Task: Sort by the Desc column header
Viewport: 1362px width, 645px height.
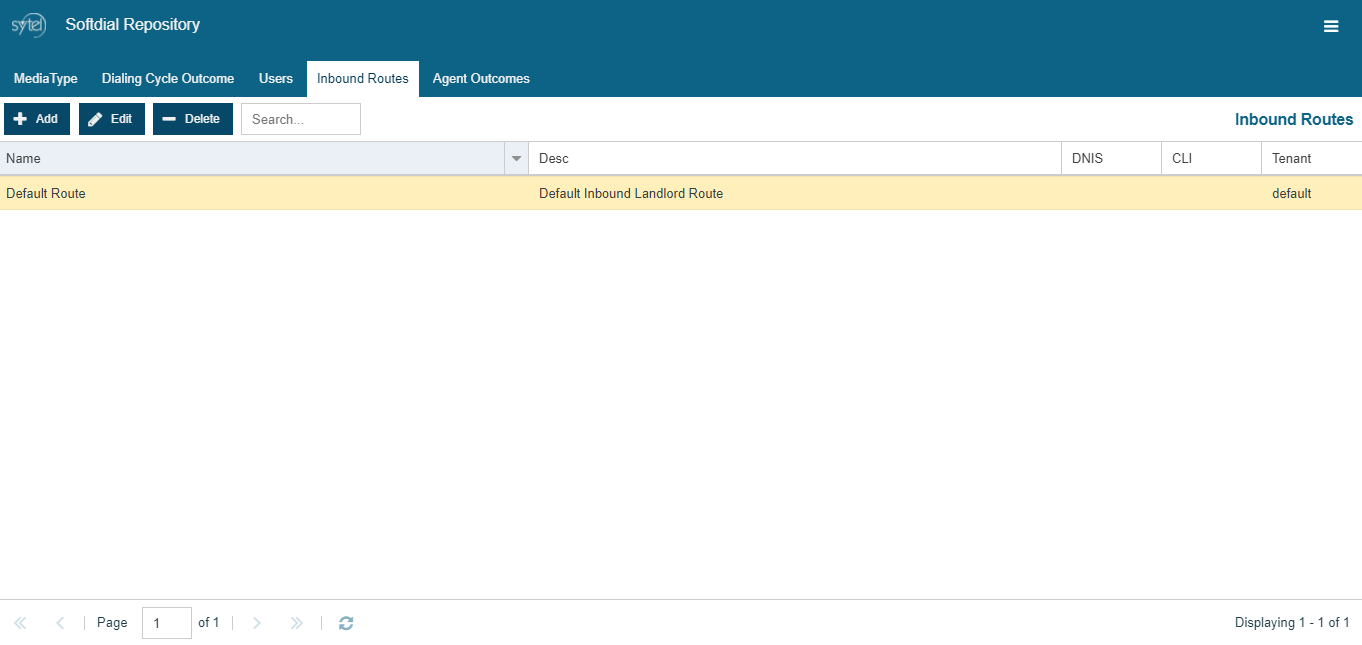Action: tap(795, 158)
